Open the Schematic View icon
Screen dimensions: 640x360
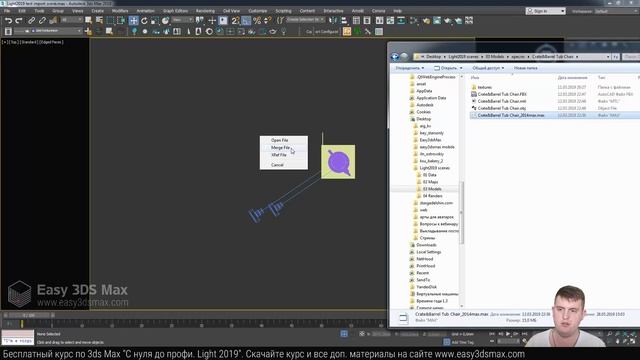coord(401,20)
